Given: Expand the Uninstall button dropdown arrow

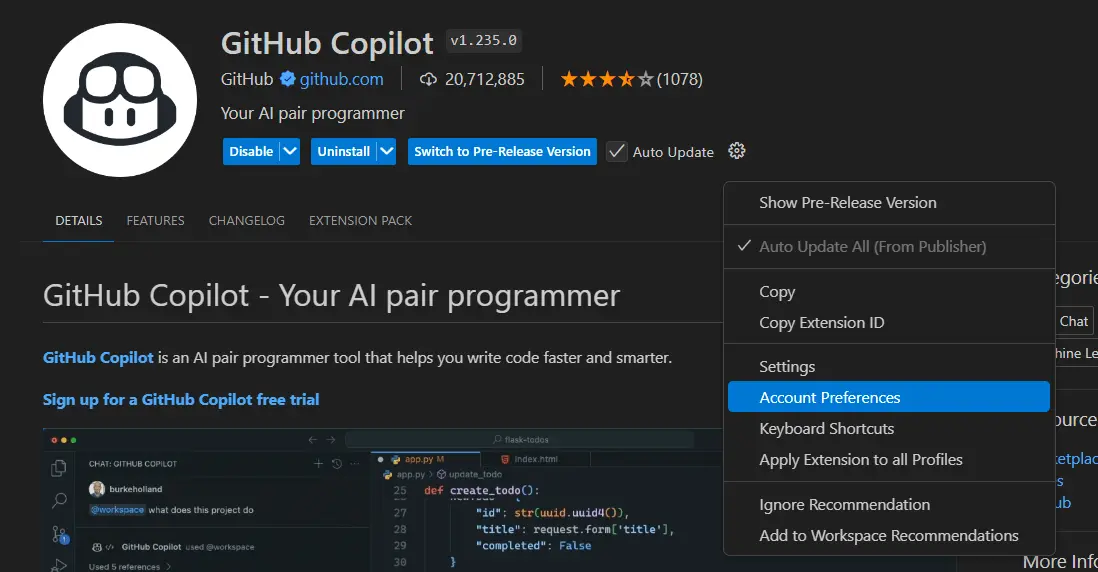Looking at the screenshot, I should click(x=386, y=151).
